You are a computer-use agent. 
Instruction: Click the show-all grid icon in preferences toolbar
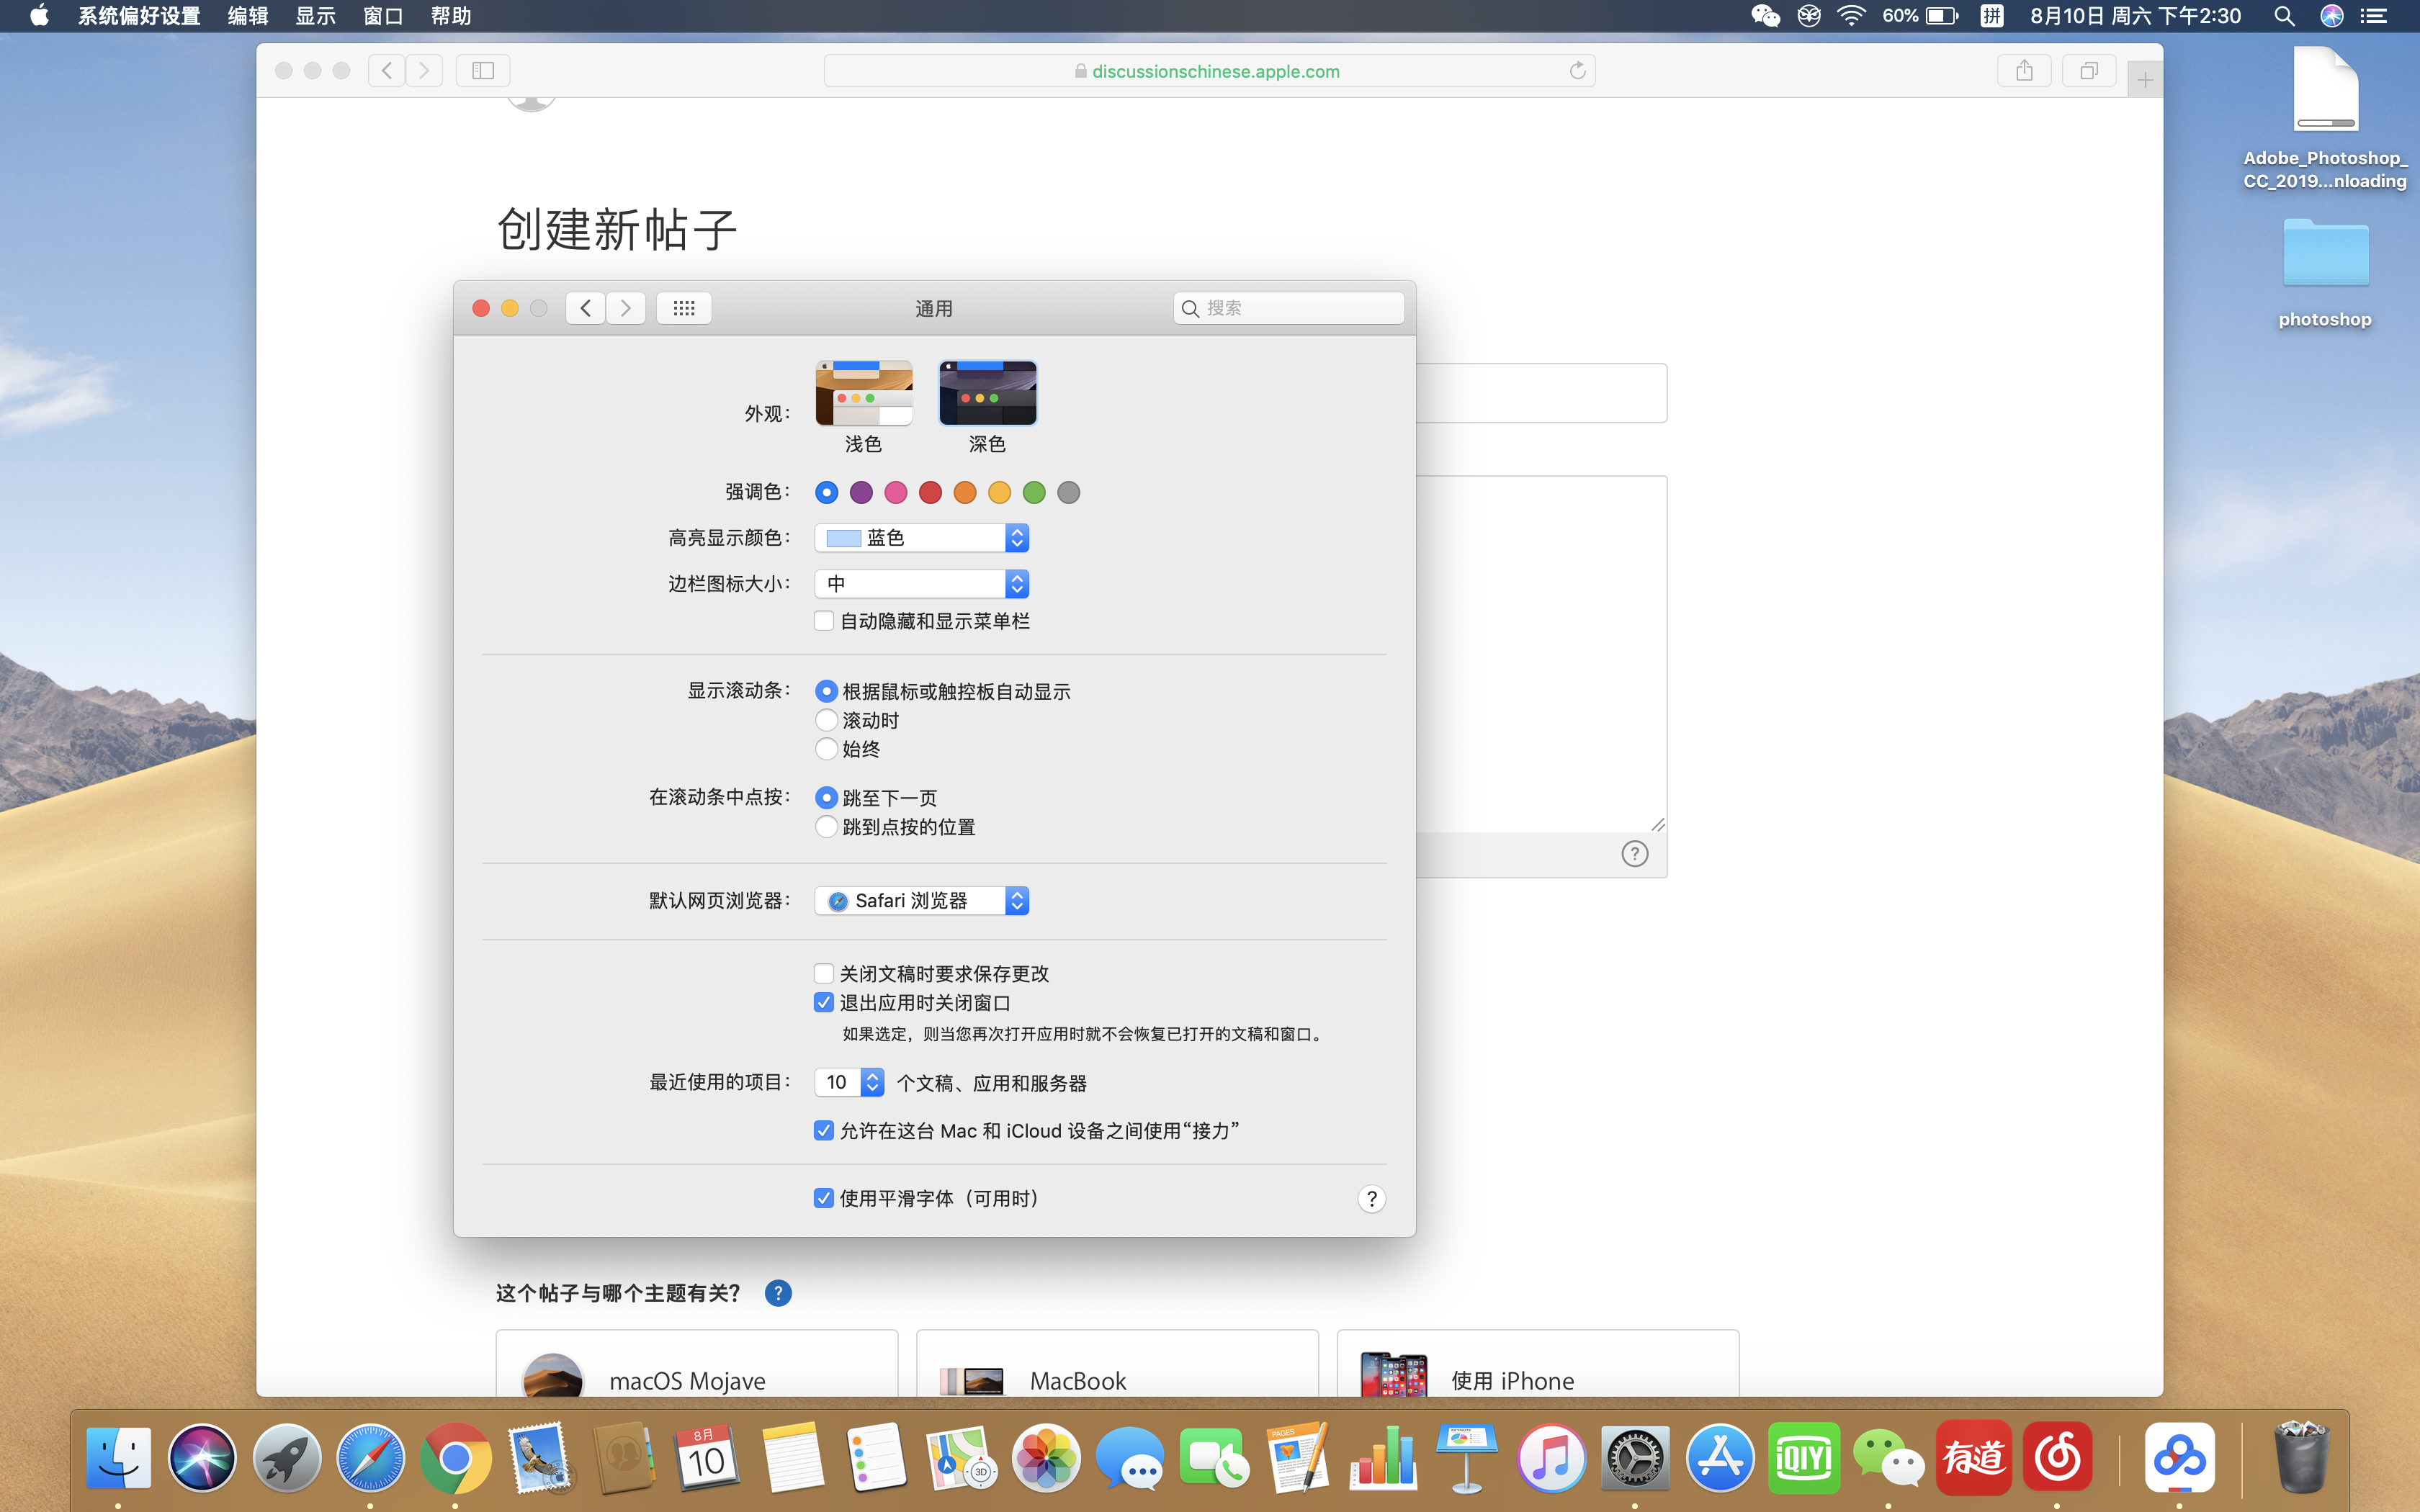coord(684,308)
